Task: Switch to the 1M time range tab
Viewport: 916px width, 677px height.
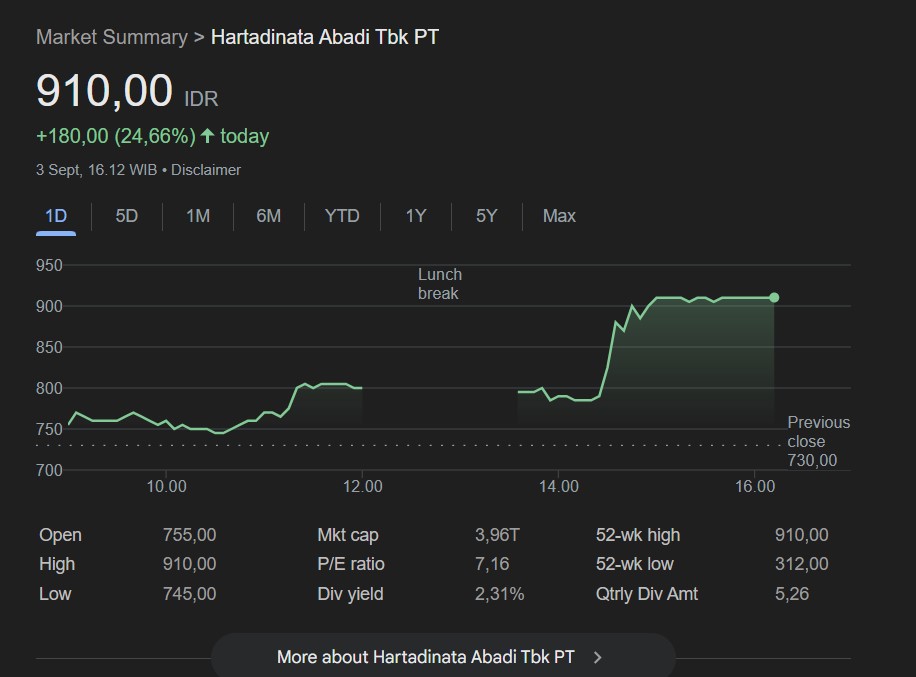Action: 198,216
